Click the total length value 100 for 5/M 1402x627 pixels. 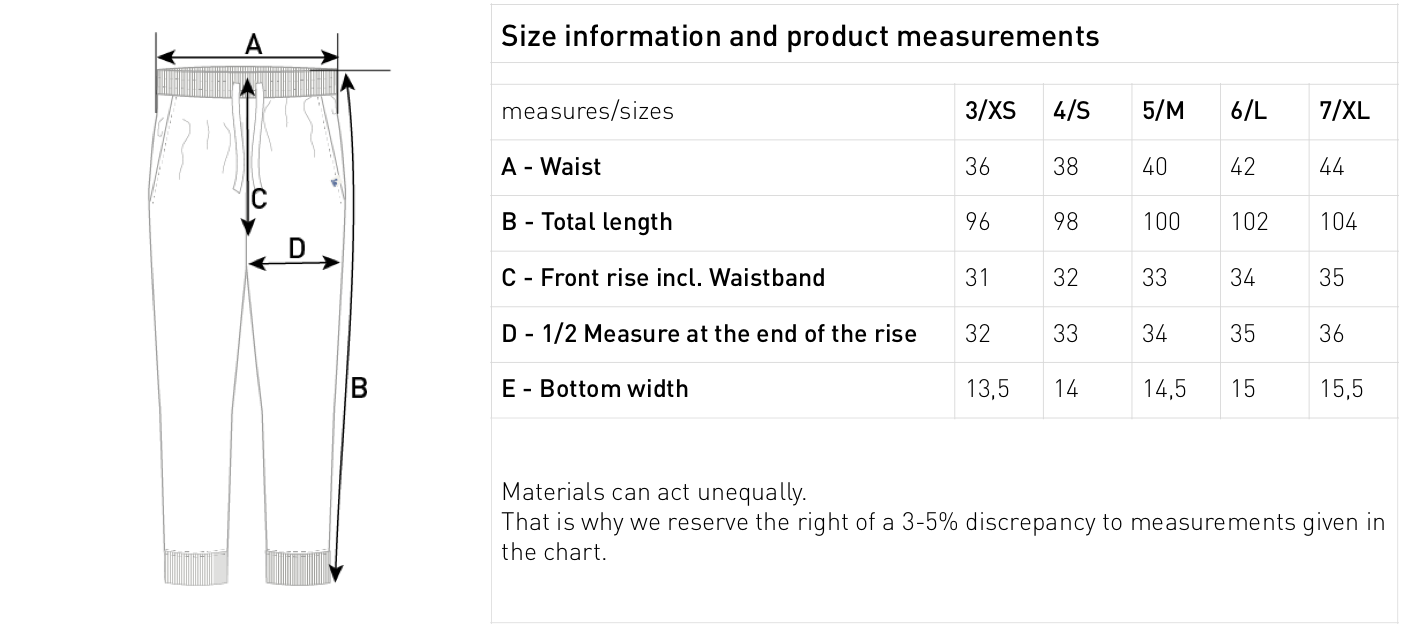click(x=1161, y=222)
